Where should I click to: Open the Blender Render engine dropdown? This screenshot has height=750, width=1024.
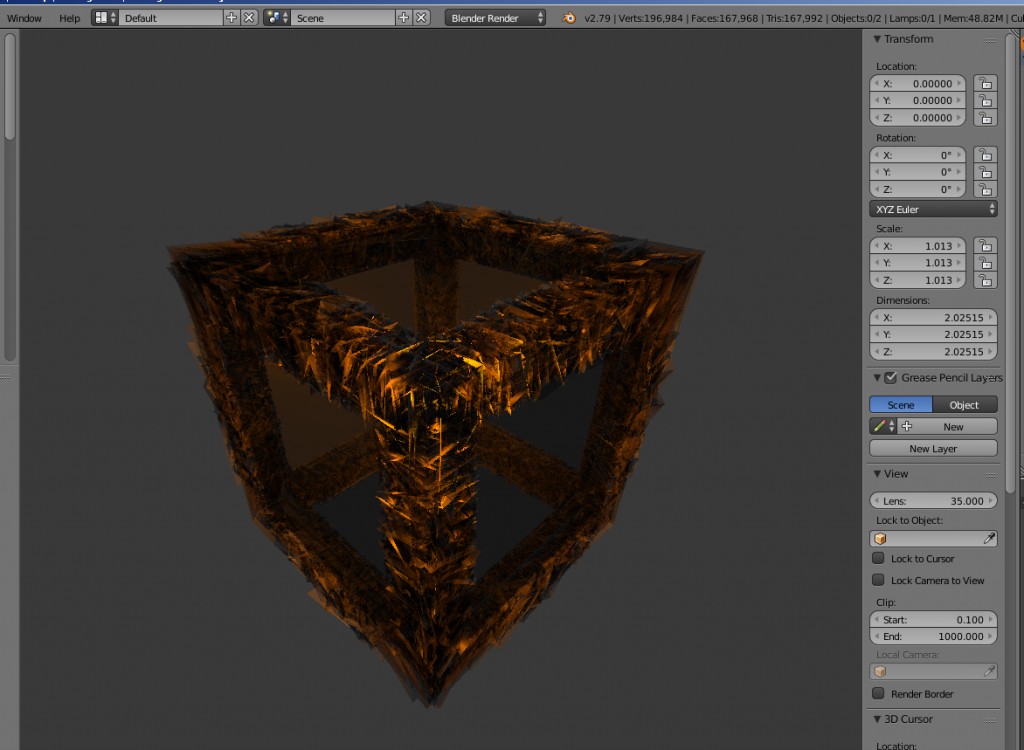coord(494,16)
